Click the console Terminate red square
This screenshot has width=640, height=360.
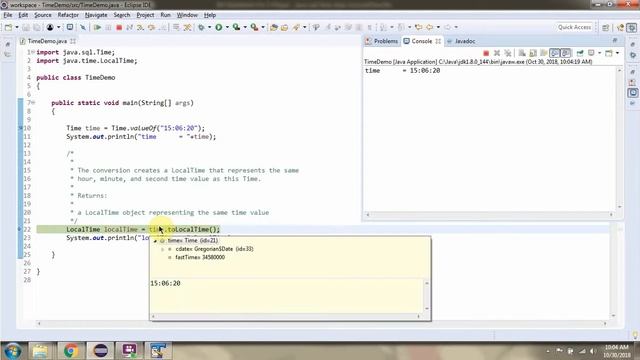point(486,53)
